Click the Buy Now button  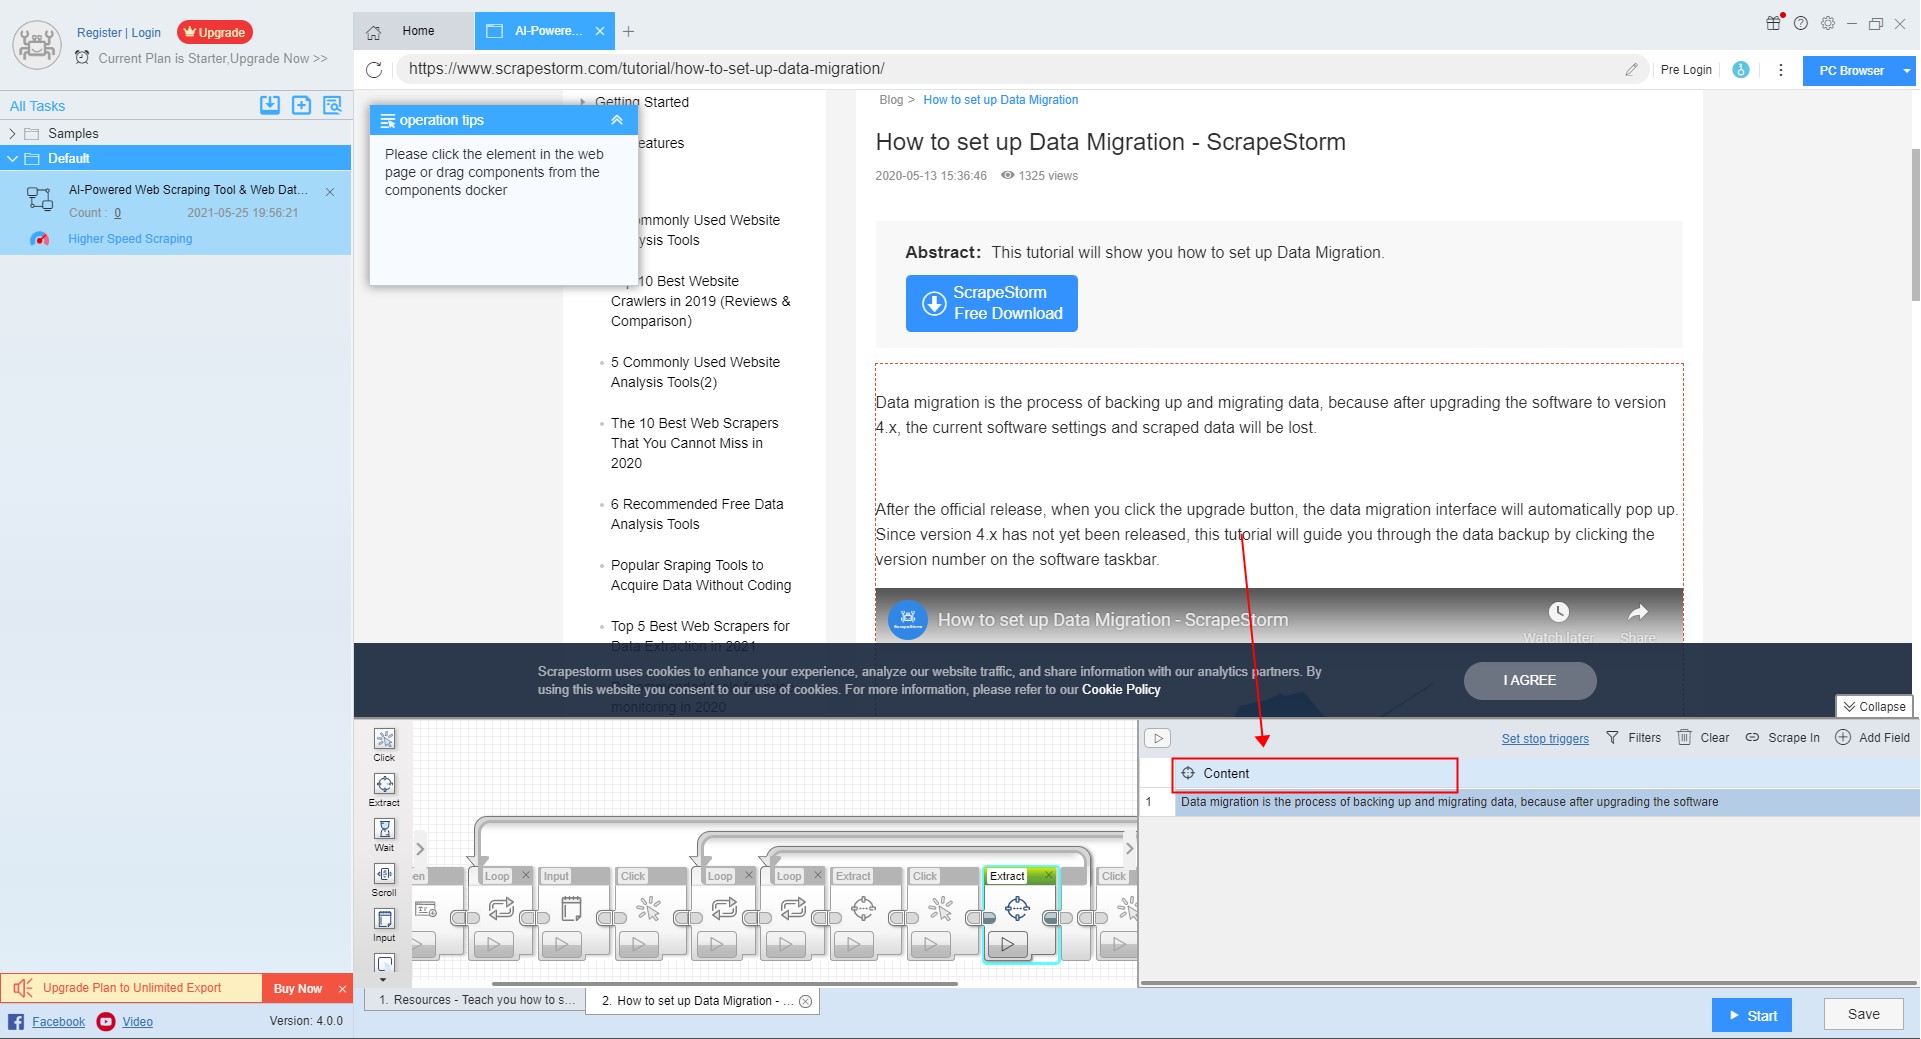pos(298,988)
